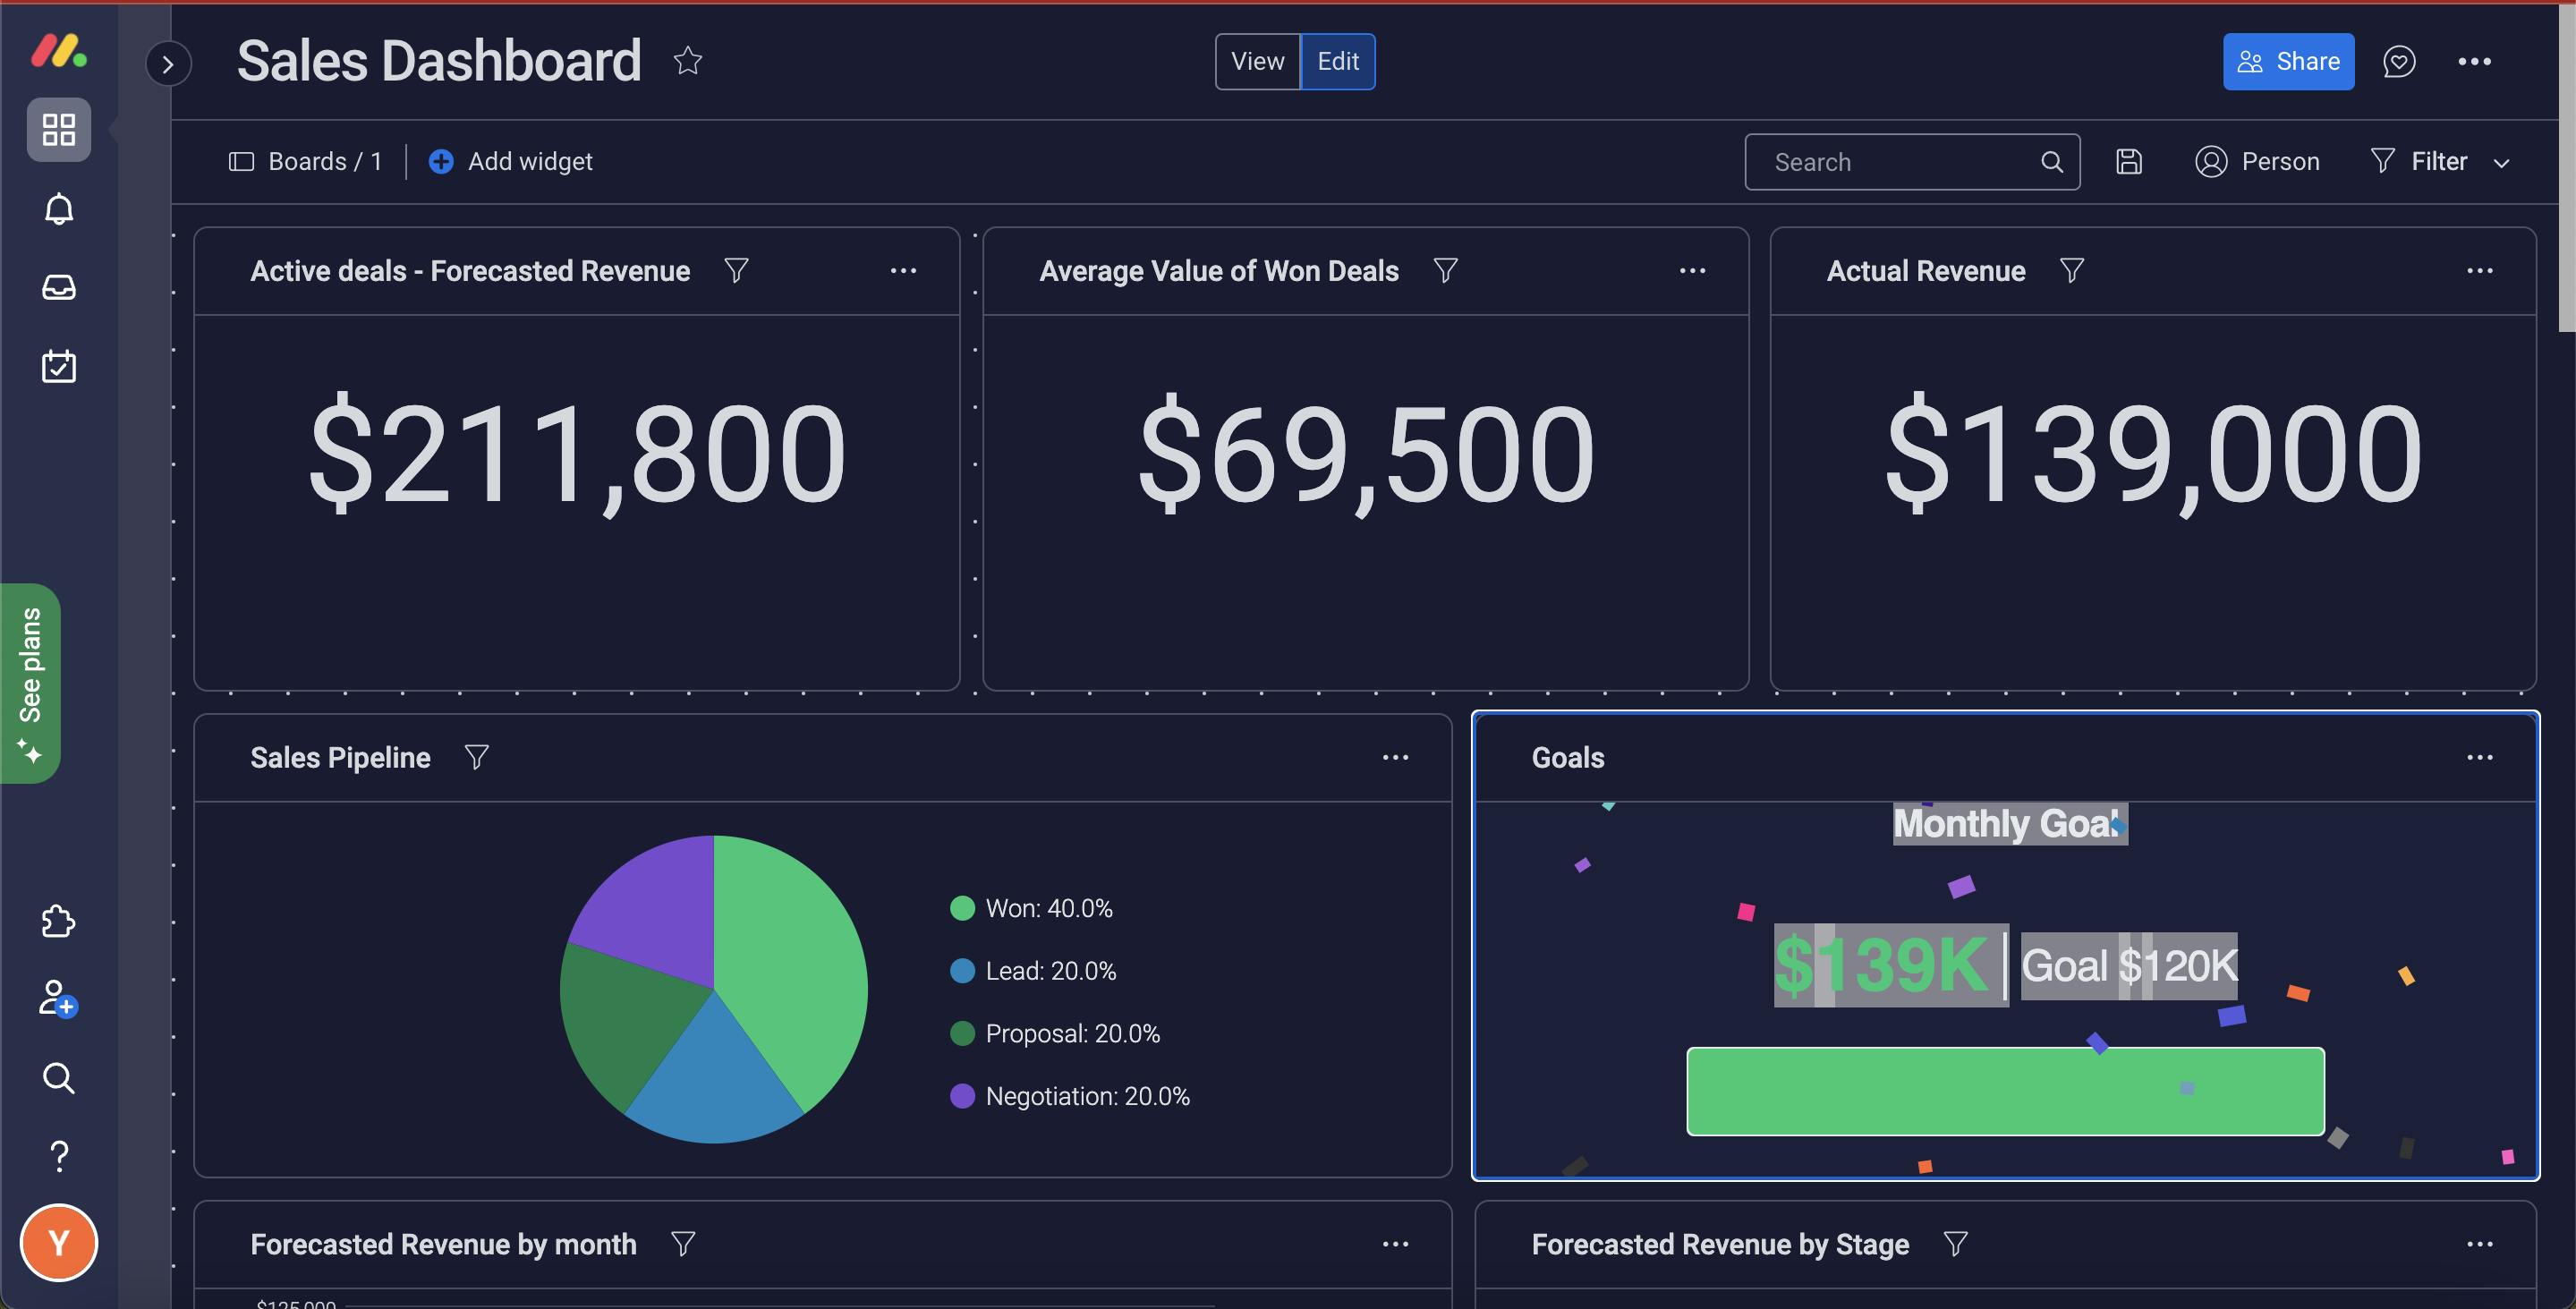Expand the Filter dropdown arrow
2576x1309 pixels.
pos(2502,163)
